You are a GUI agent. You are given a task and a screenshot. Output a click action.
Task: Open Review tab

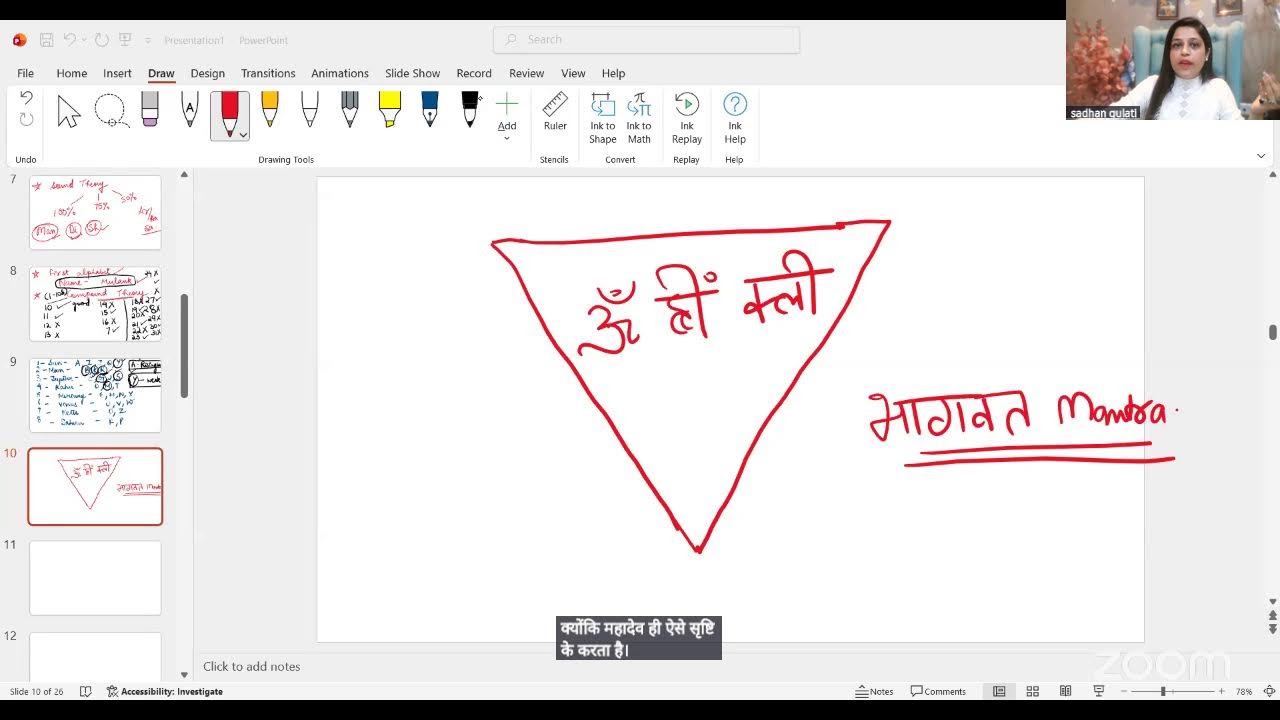point(526,73)
